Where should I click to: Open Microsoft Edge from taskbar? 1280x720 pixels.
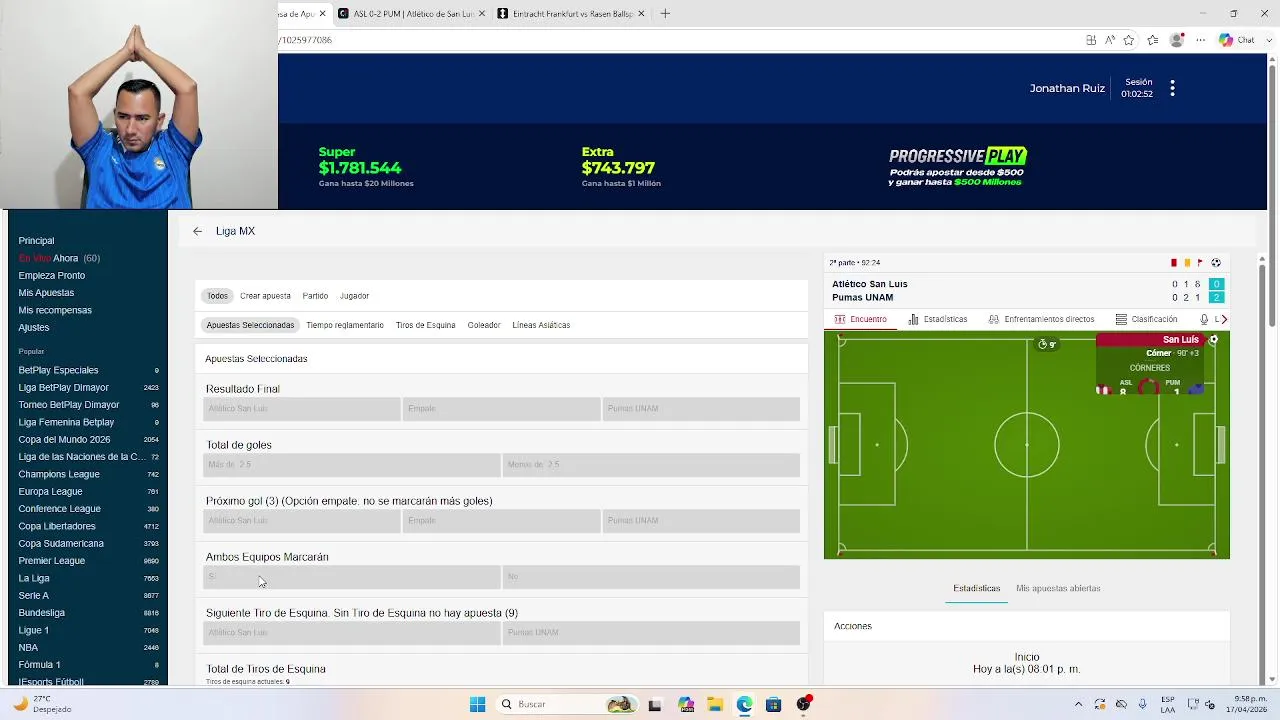745,704
